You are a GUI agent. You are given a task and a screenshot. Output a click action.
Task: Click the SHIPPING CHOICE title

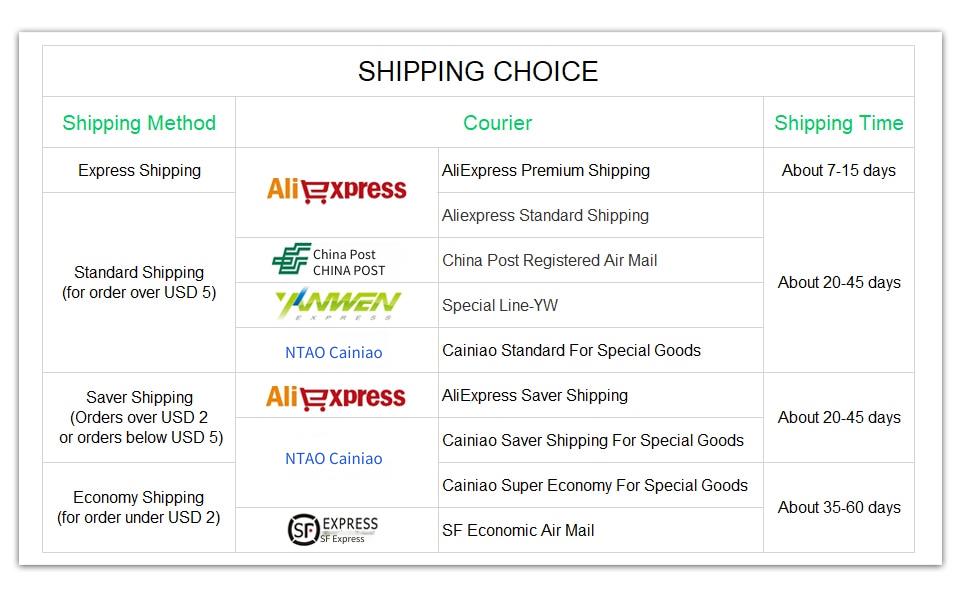click(x=478, y=72)
